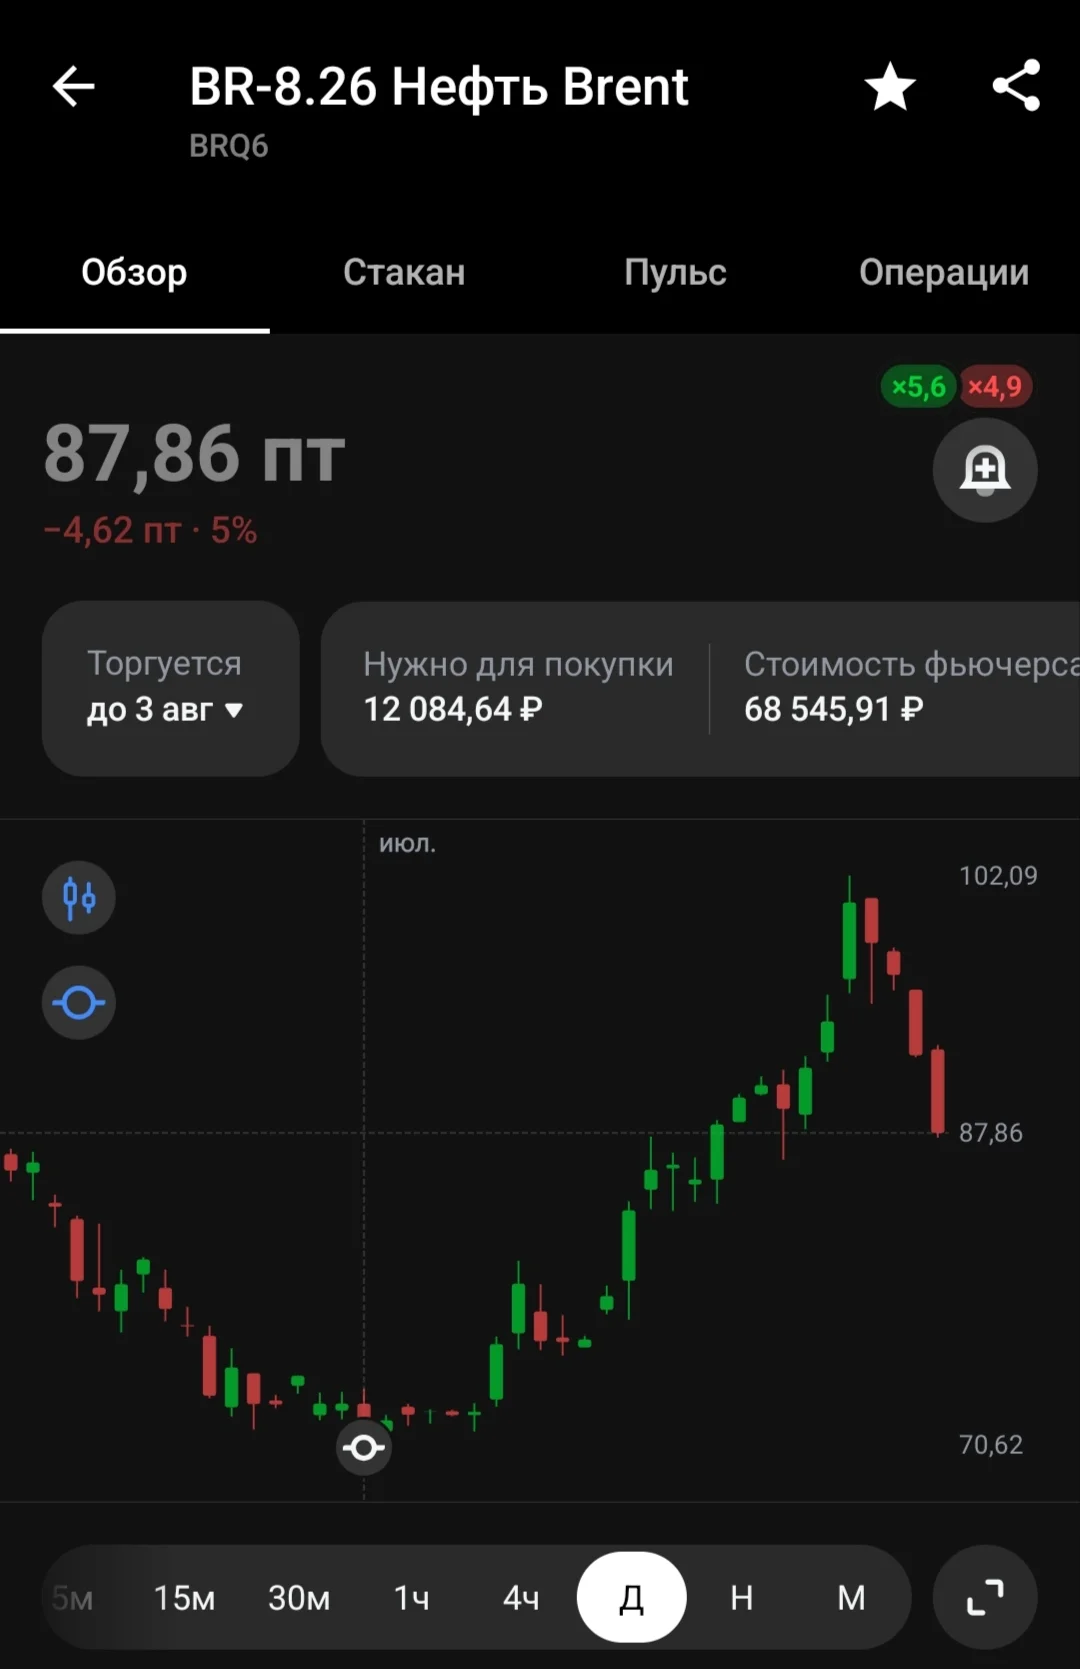1080x1669 pixels.
Task: Tap the 'июл.' month label on chart
Action: pos(407,843)
